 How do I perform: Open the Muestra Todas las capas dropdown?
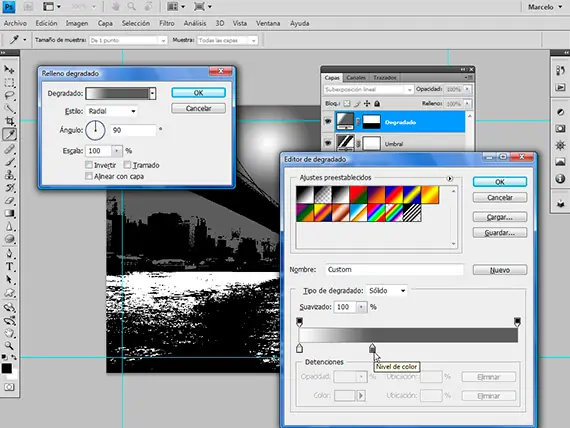click(228, 40)
